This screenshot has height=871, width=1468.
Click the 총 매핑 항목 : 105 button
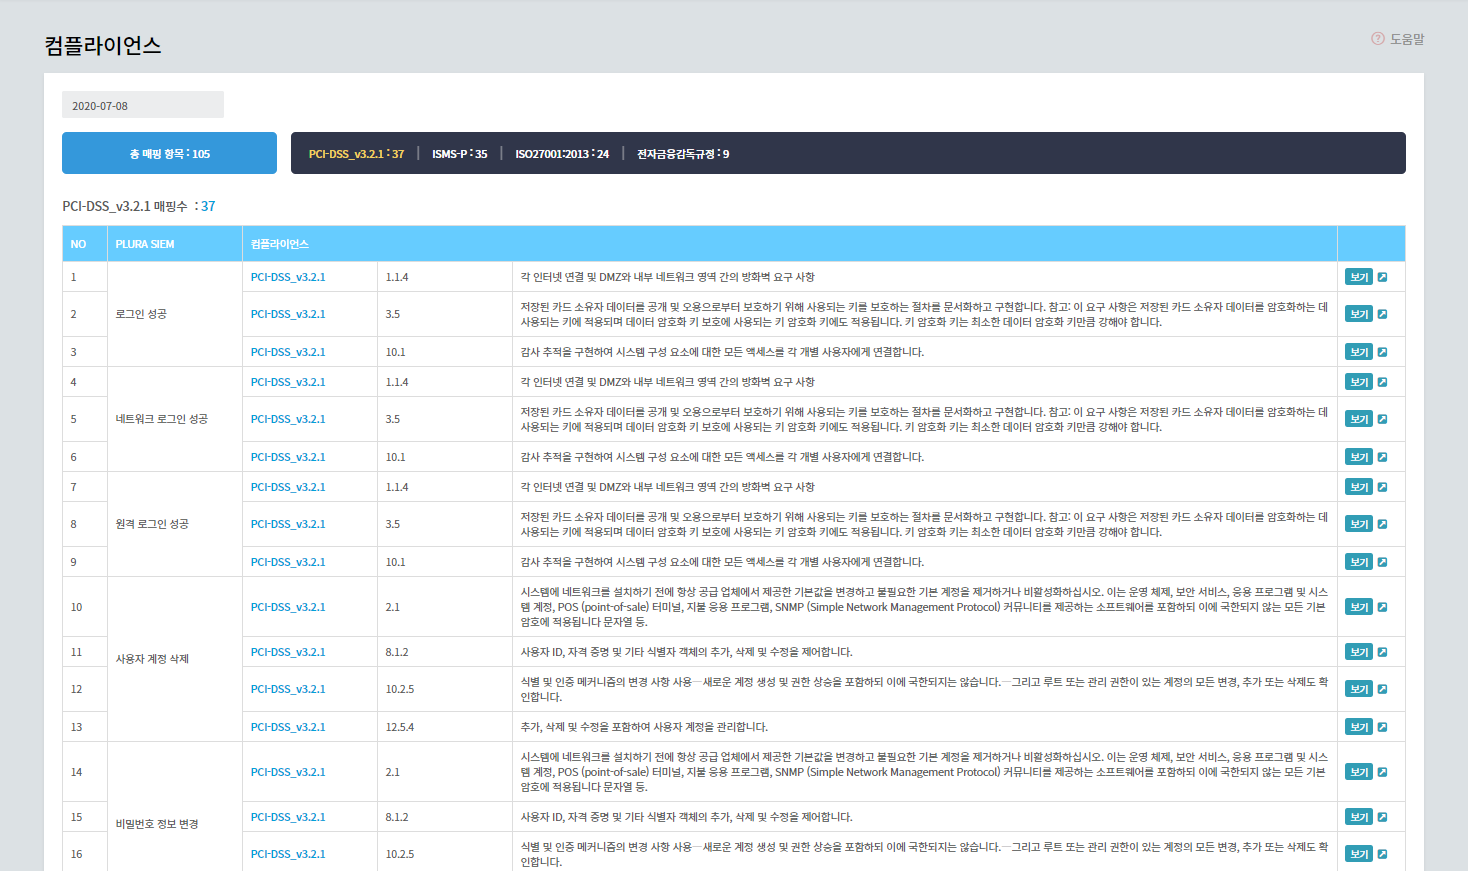(x=169, y=154)
